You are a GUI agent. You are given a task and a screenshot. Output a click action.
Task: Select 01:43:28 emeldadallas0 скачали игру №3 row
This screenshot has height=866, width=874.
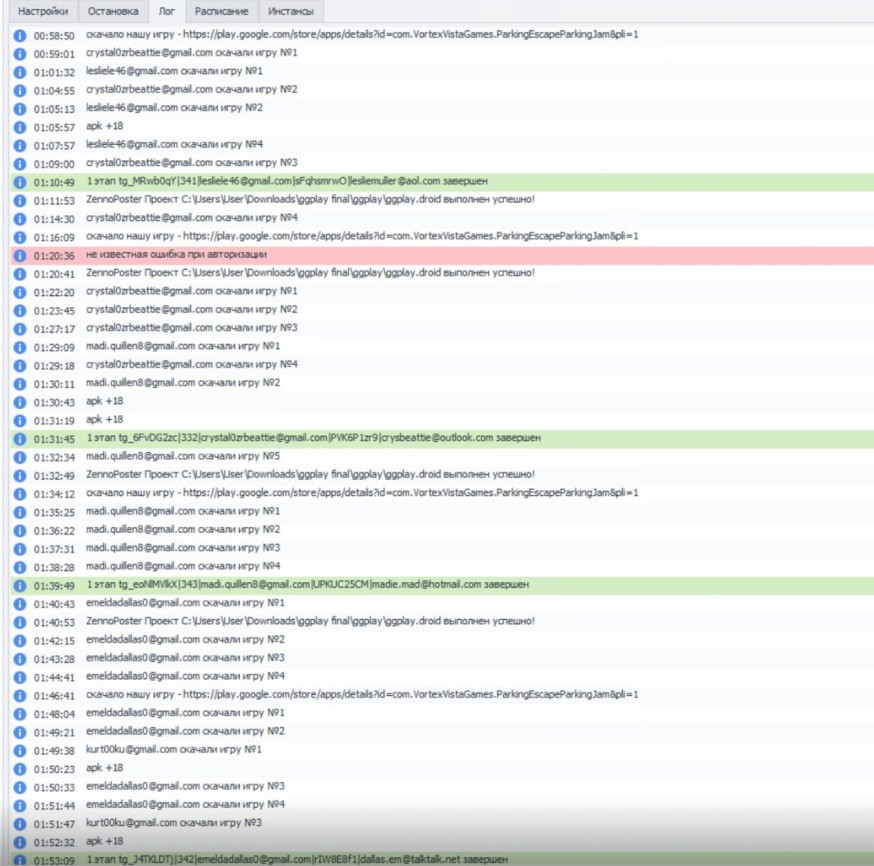pos(441,659)
